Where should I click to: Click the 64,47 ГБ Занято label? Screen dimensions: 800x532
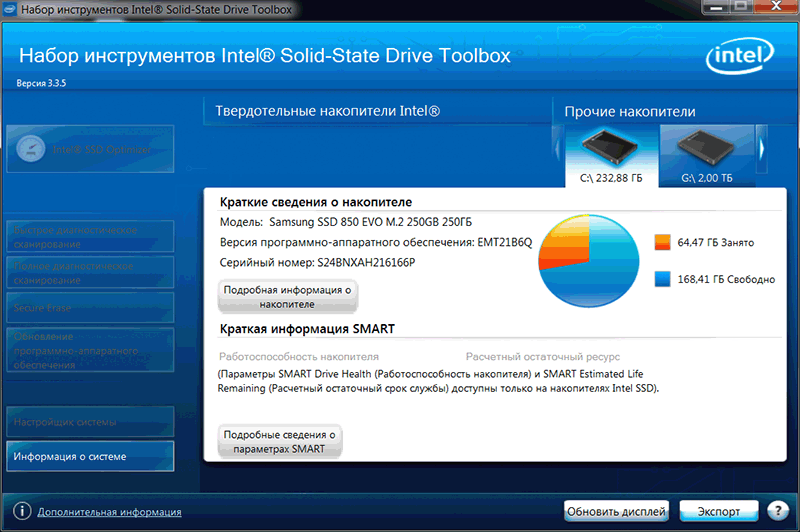pos(715,242)
